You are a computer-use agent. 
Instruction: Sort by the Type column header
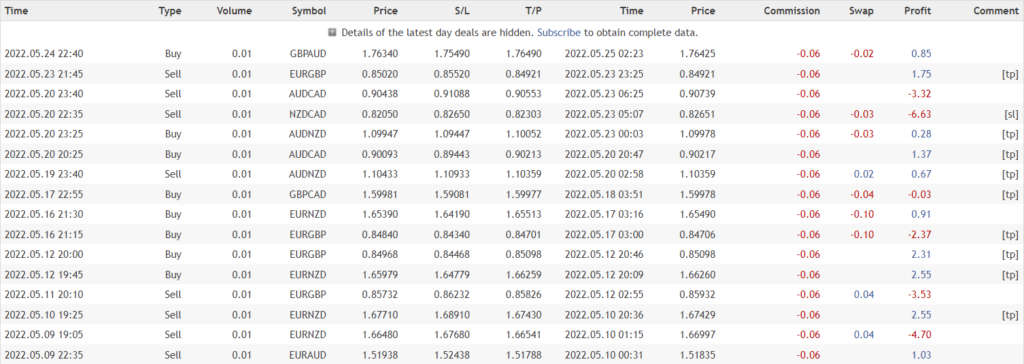170,10
